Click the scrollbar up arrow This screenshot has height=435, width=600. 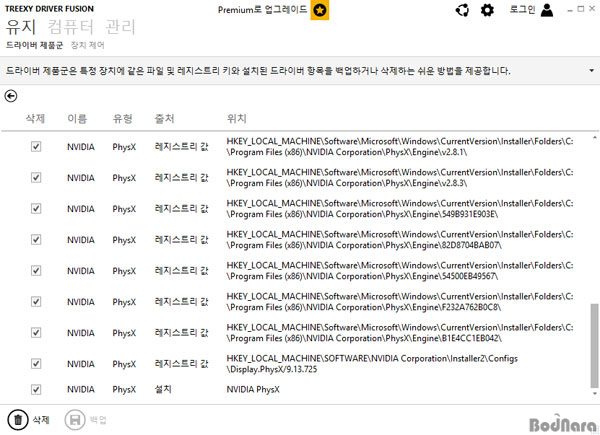pyautogui.click(x=594, y=137)
